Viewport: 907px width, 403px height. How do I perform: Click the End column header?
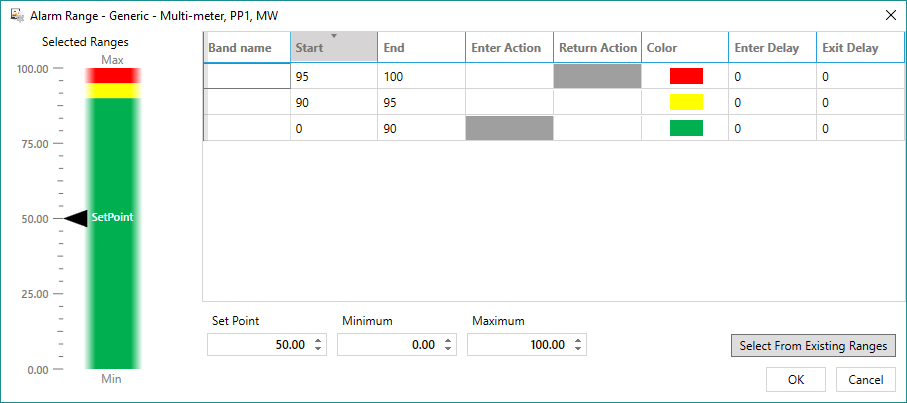[x=420, y=48]
